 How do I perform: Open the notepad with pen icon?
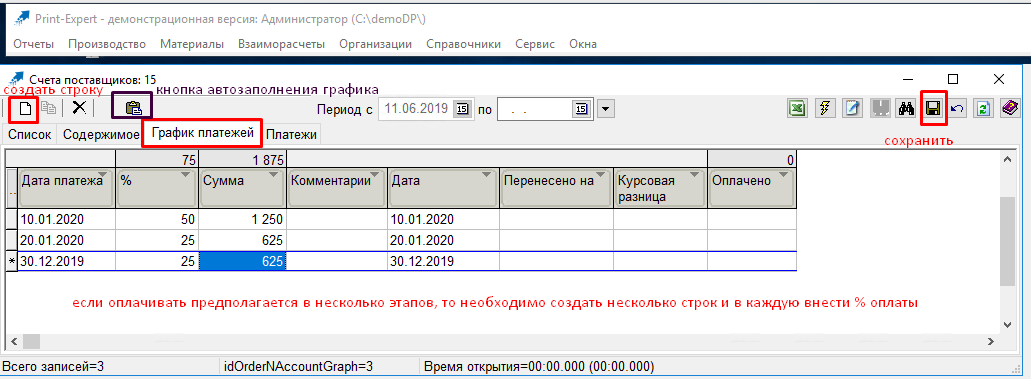coord(853,109)
